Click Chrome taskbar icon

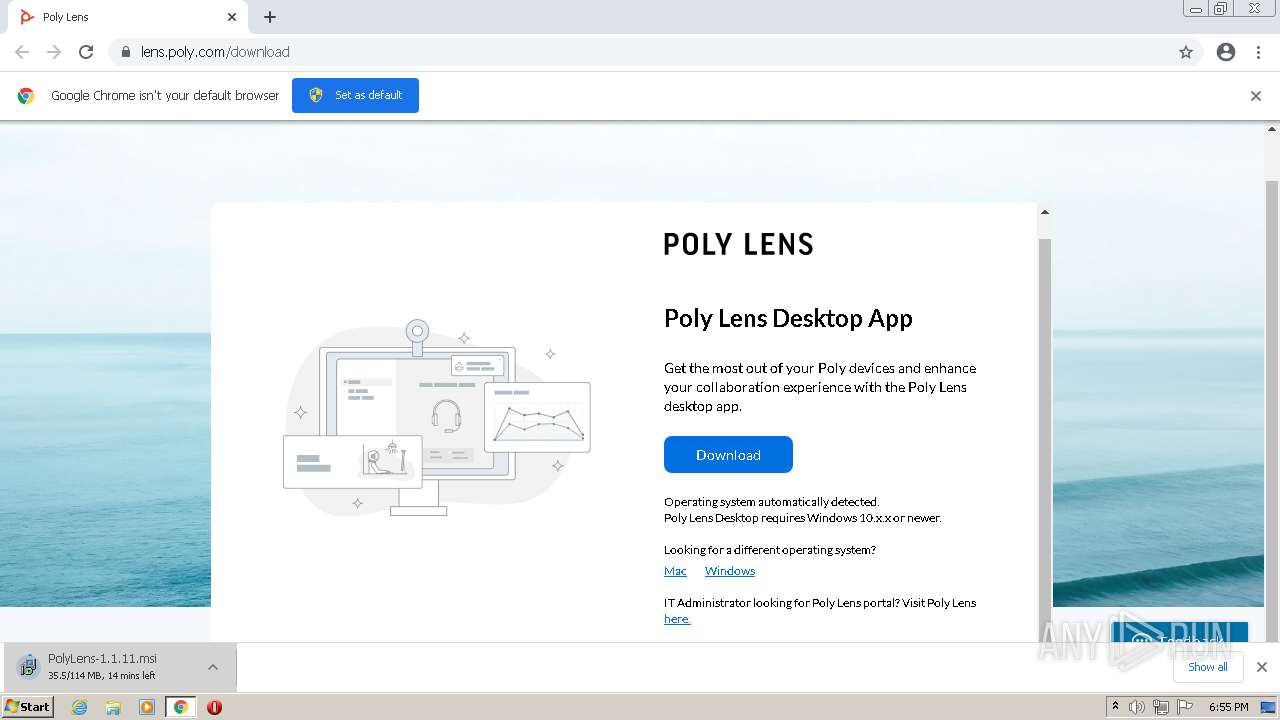(x=180, y=707)
